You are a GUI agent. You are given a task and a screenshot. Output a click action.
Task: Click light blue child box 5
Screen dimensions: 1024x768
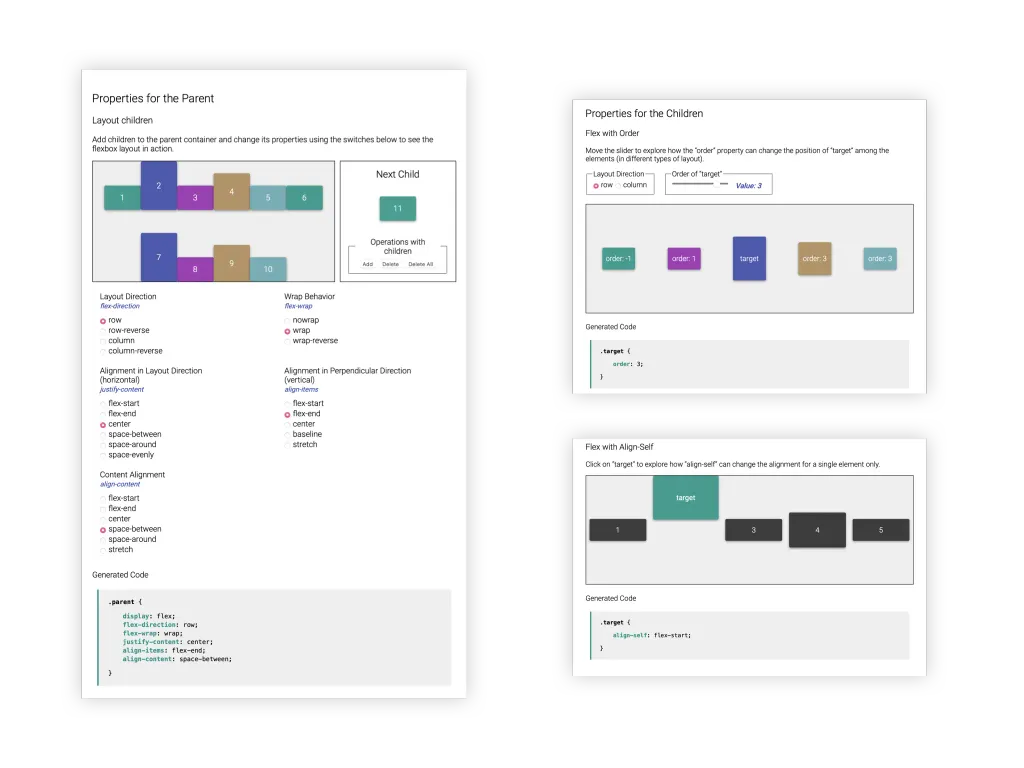coord(268,198)
